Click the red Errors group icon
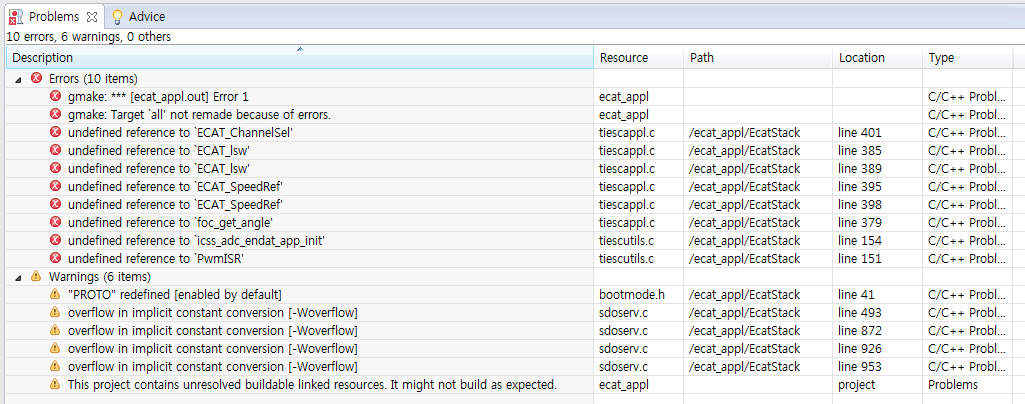Viewport: 1025px width, 404px height. click(x=37, y=79)
